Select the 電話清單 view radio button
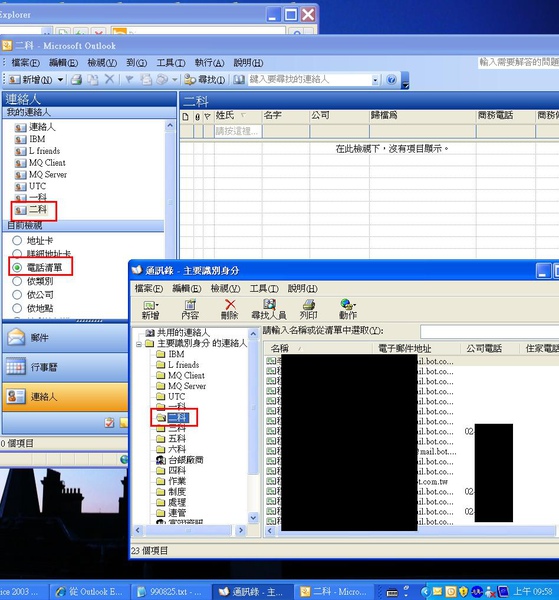559x600 pixels. 17,267
